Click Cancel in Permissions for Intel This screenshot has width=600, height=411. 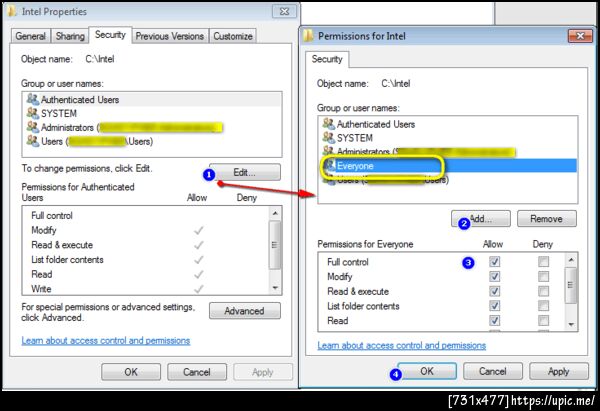click(x=493, y=371)
